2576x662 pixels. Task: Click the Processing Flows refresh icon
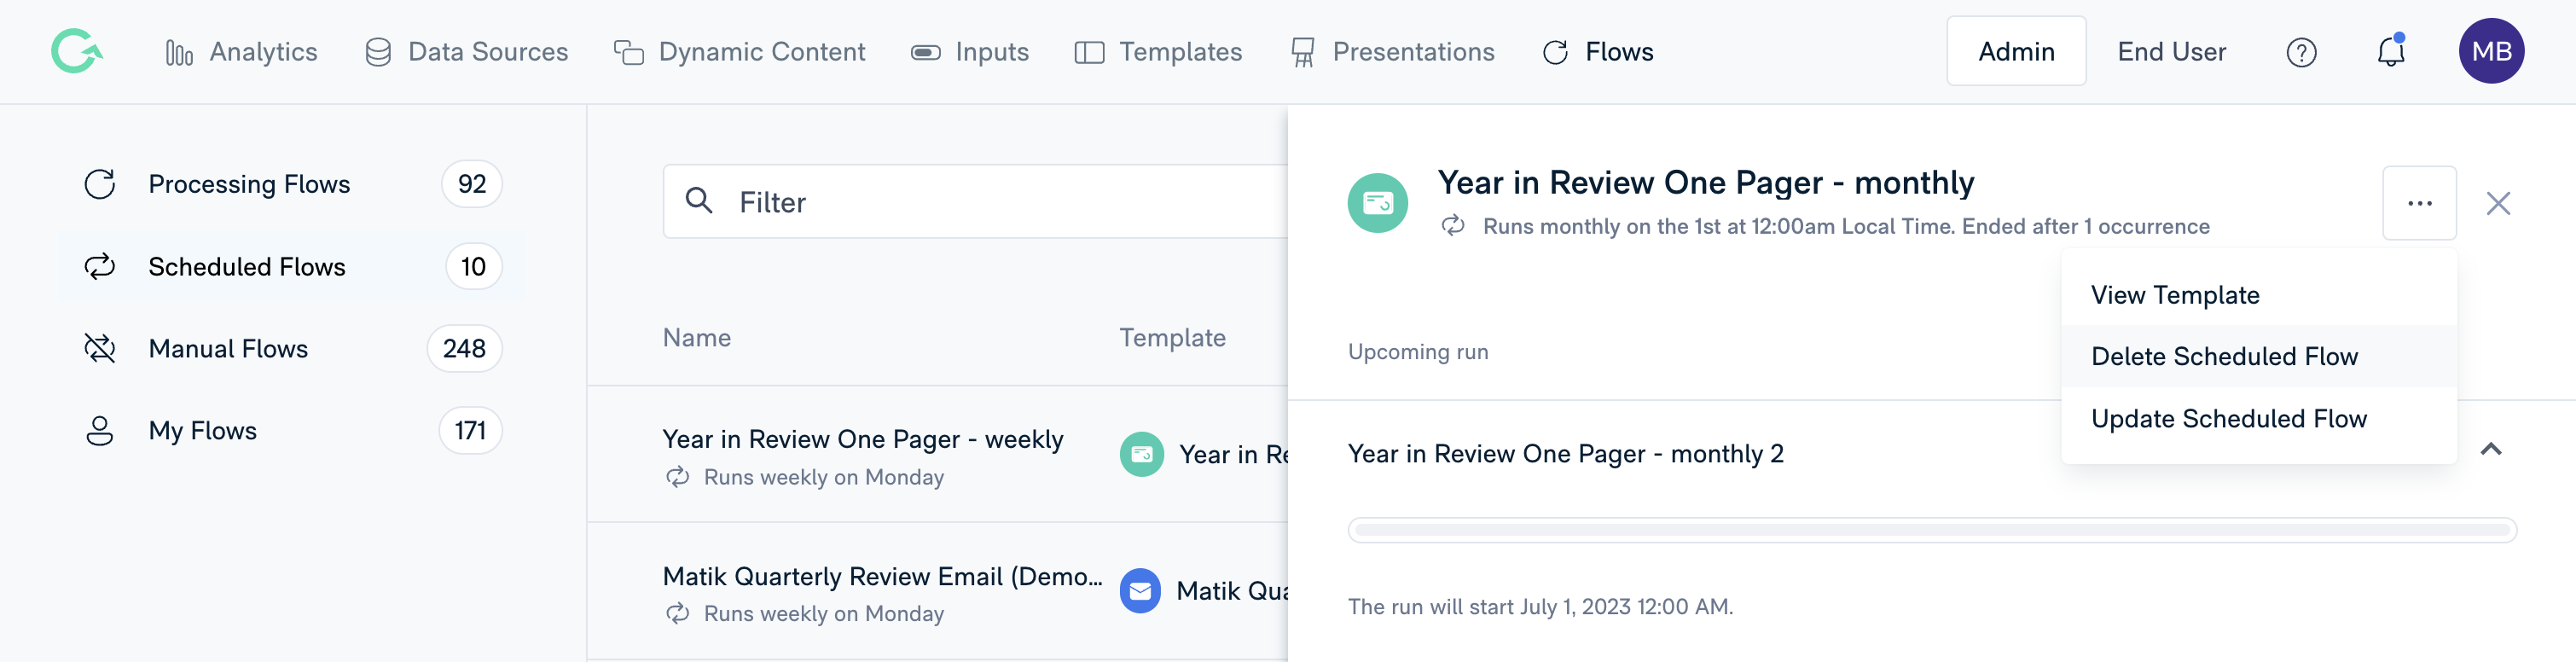(100, 184)
